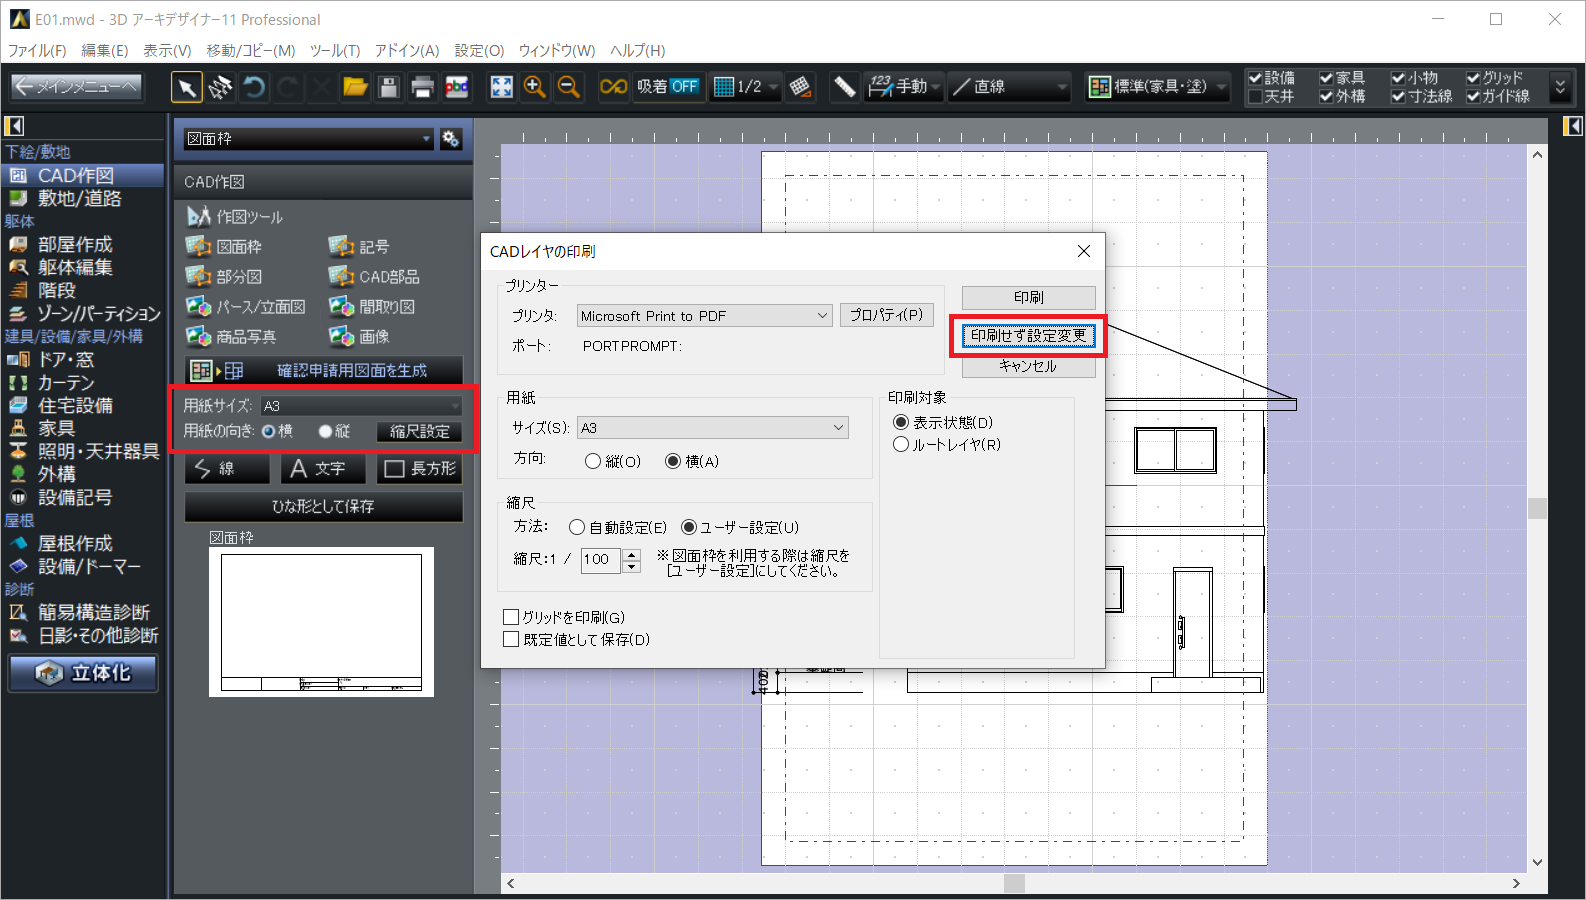Click the fit-to-screen icon
Viewport: 1586px width, 900px height.
[501, 88]
